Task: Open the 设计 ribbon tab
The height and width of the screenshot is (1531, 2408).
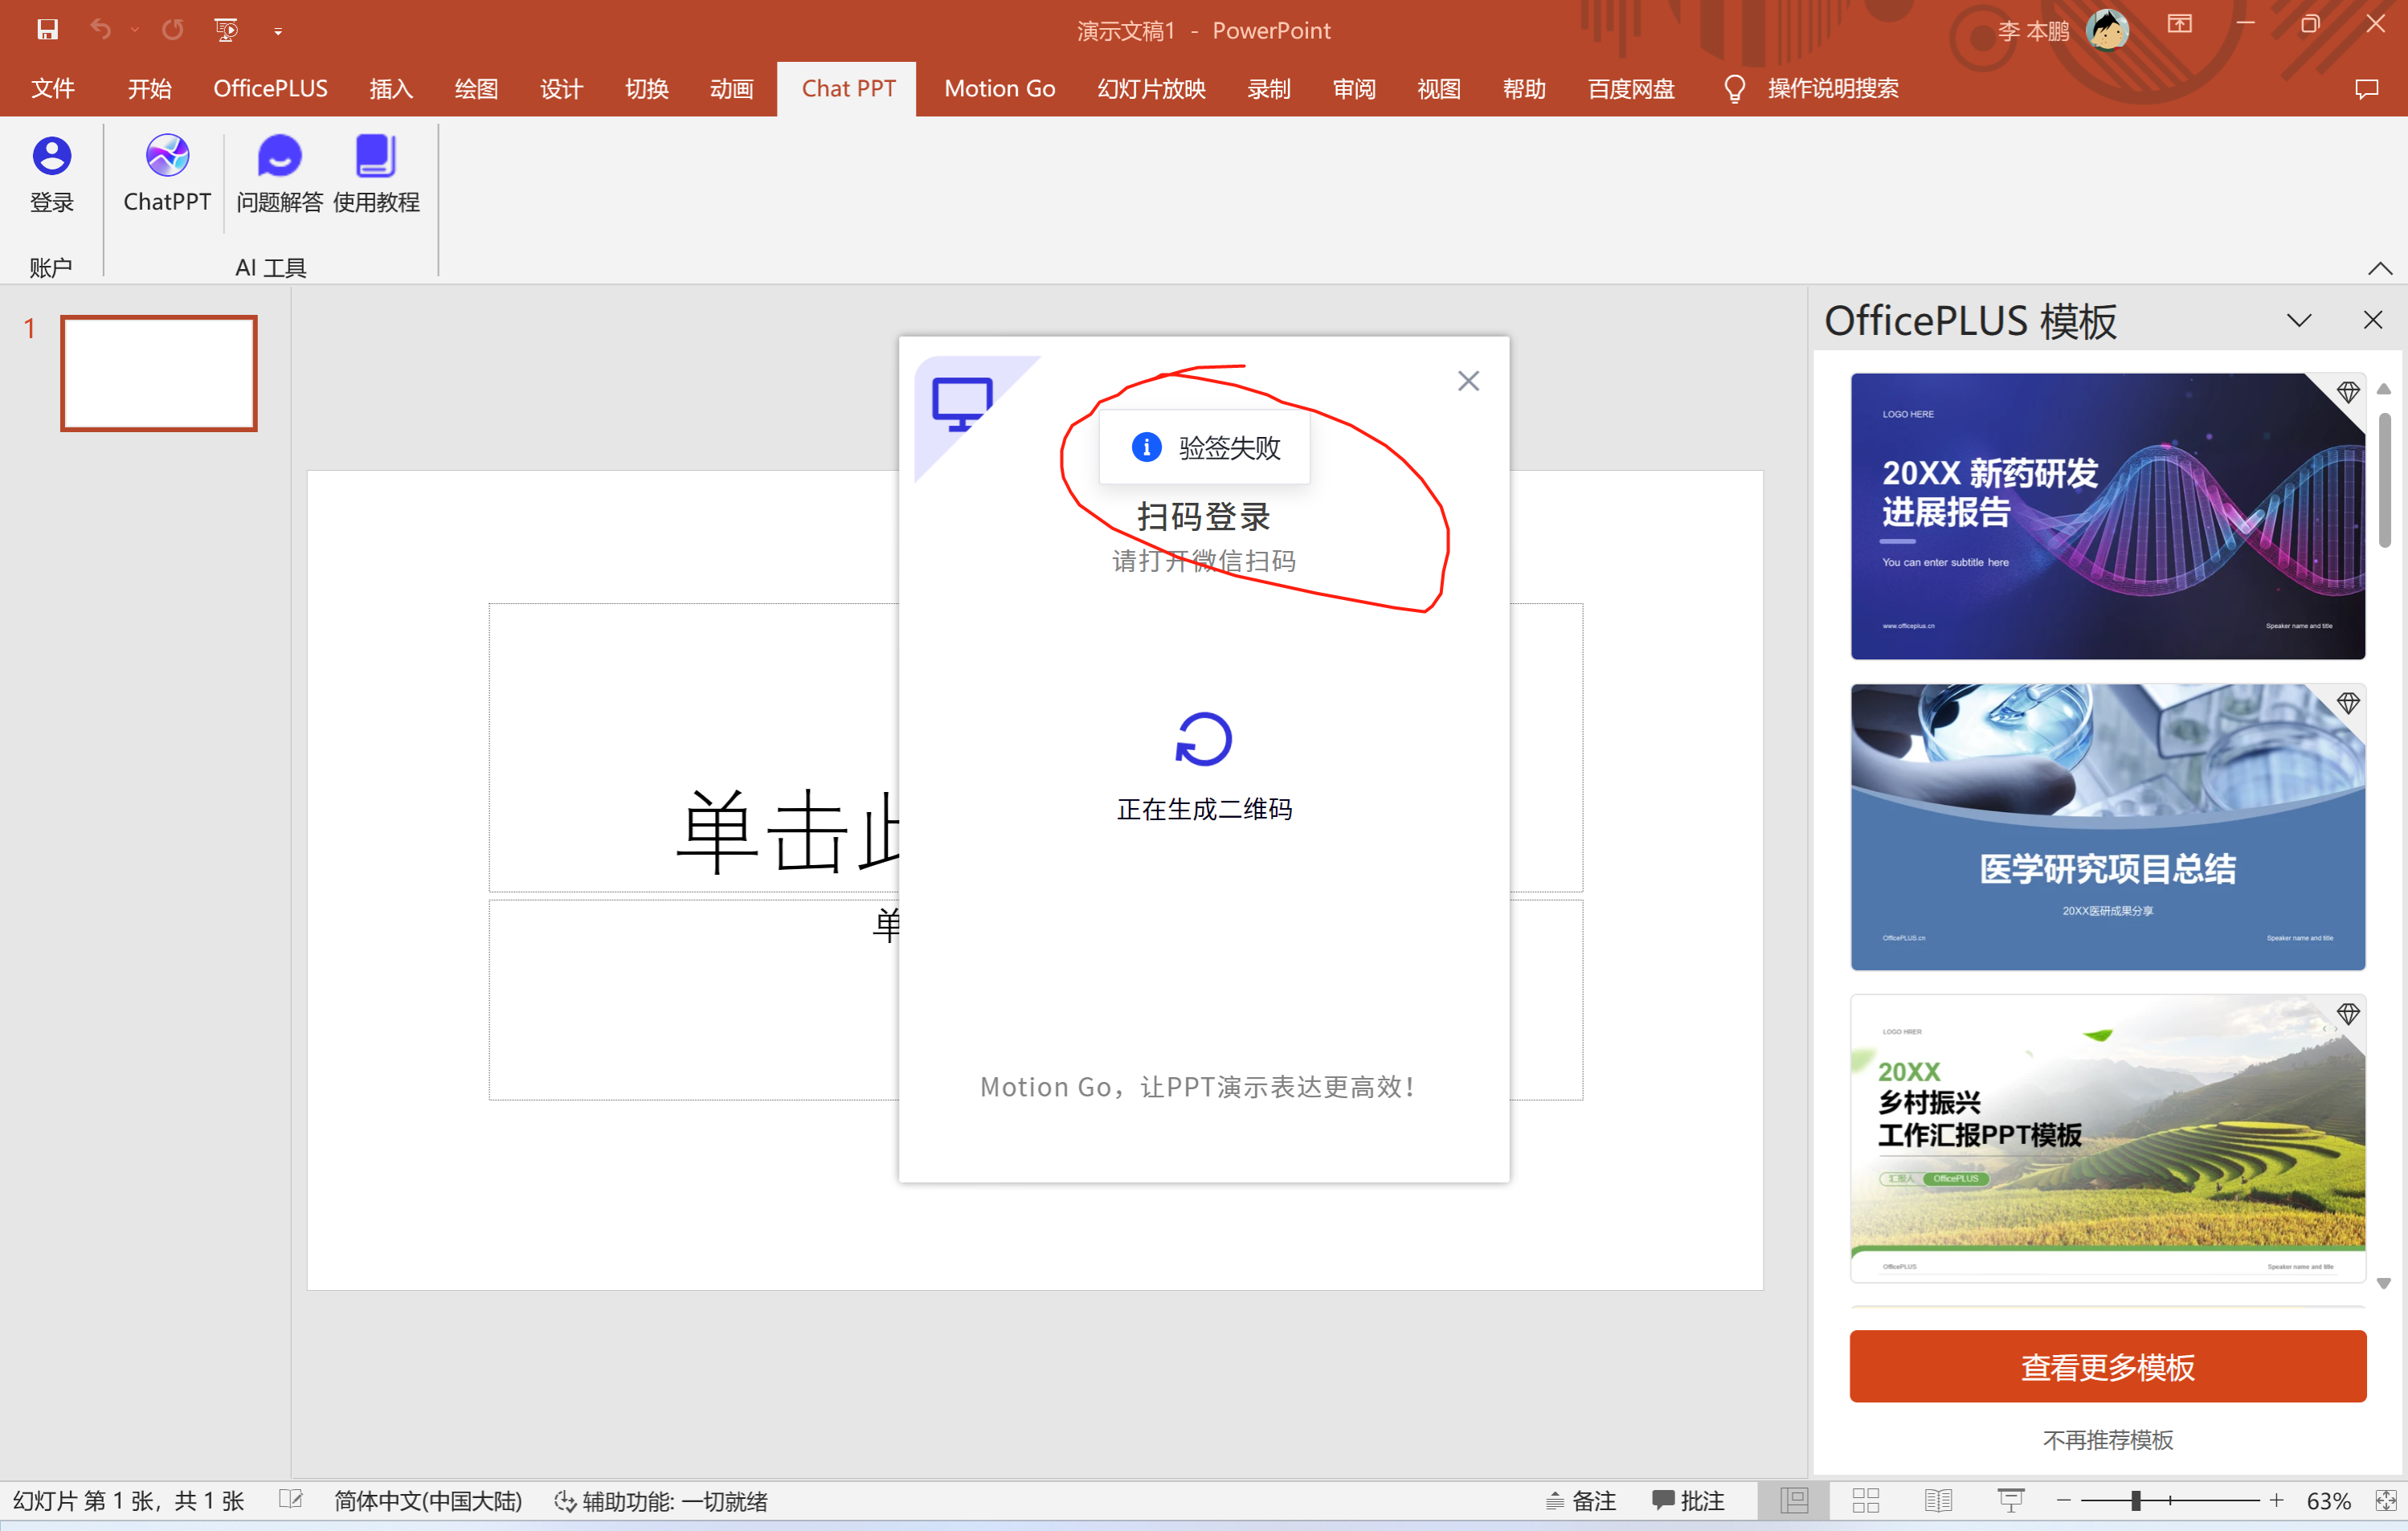Action: (561, 89)
